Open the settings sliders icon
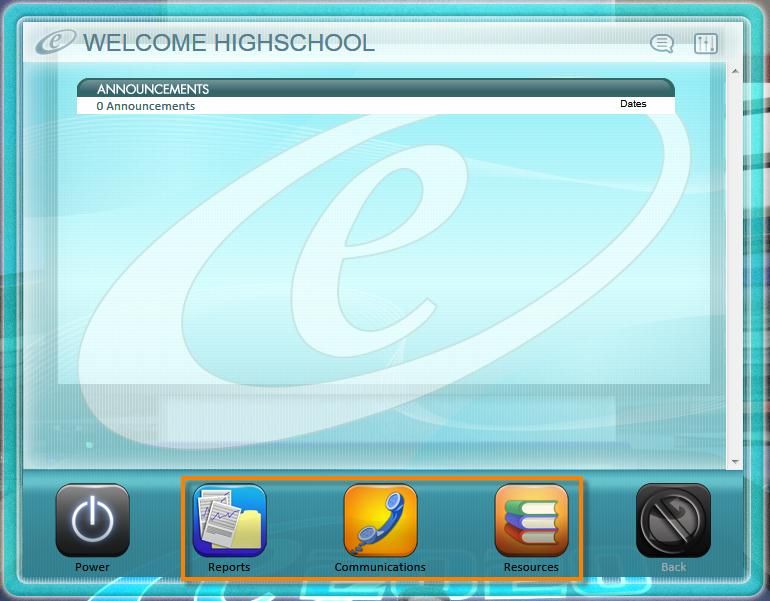Image resolution: width=770 pixels, height=601 pixels. click(706, 44)
